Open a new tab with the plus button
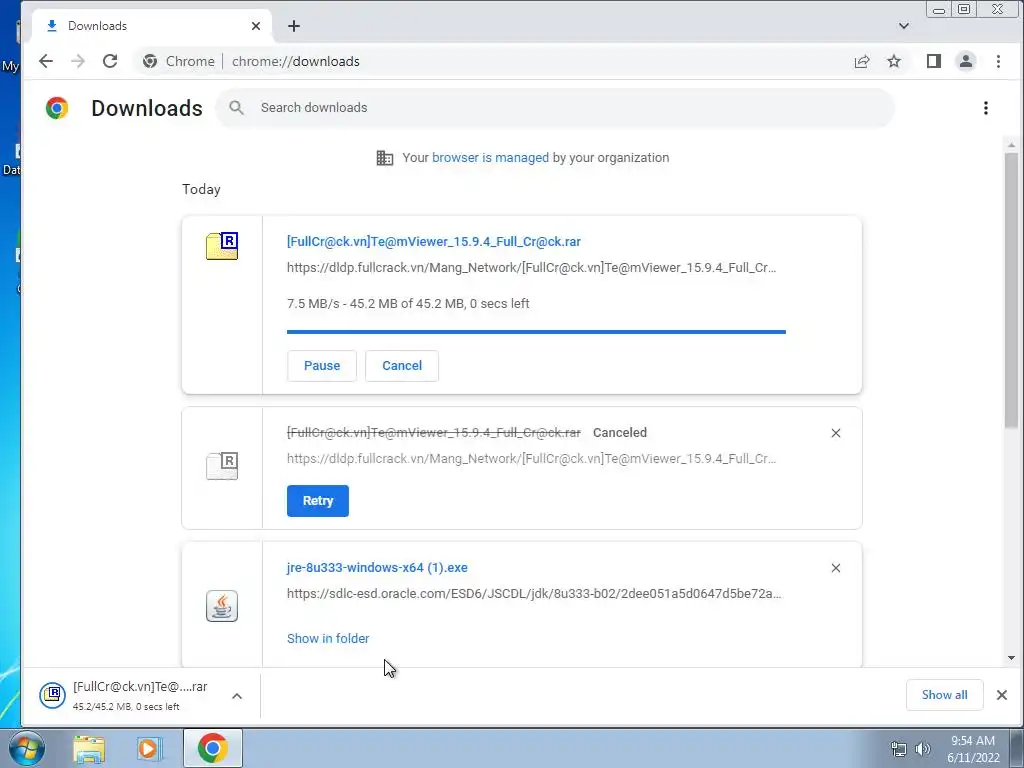The width and height of the screenshot is (1024, 768). pyautogui.click(x=294, y=26)
